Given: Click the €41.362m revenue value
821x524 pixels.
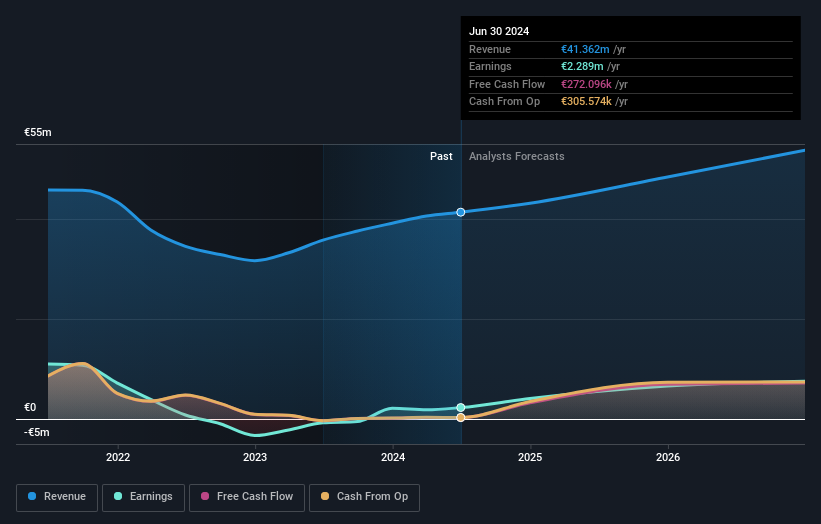Looking at the screenshot, I should (585, 49).
